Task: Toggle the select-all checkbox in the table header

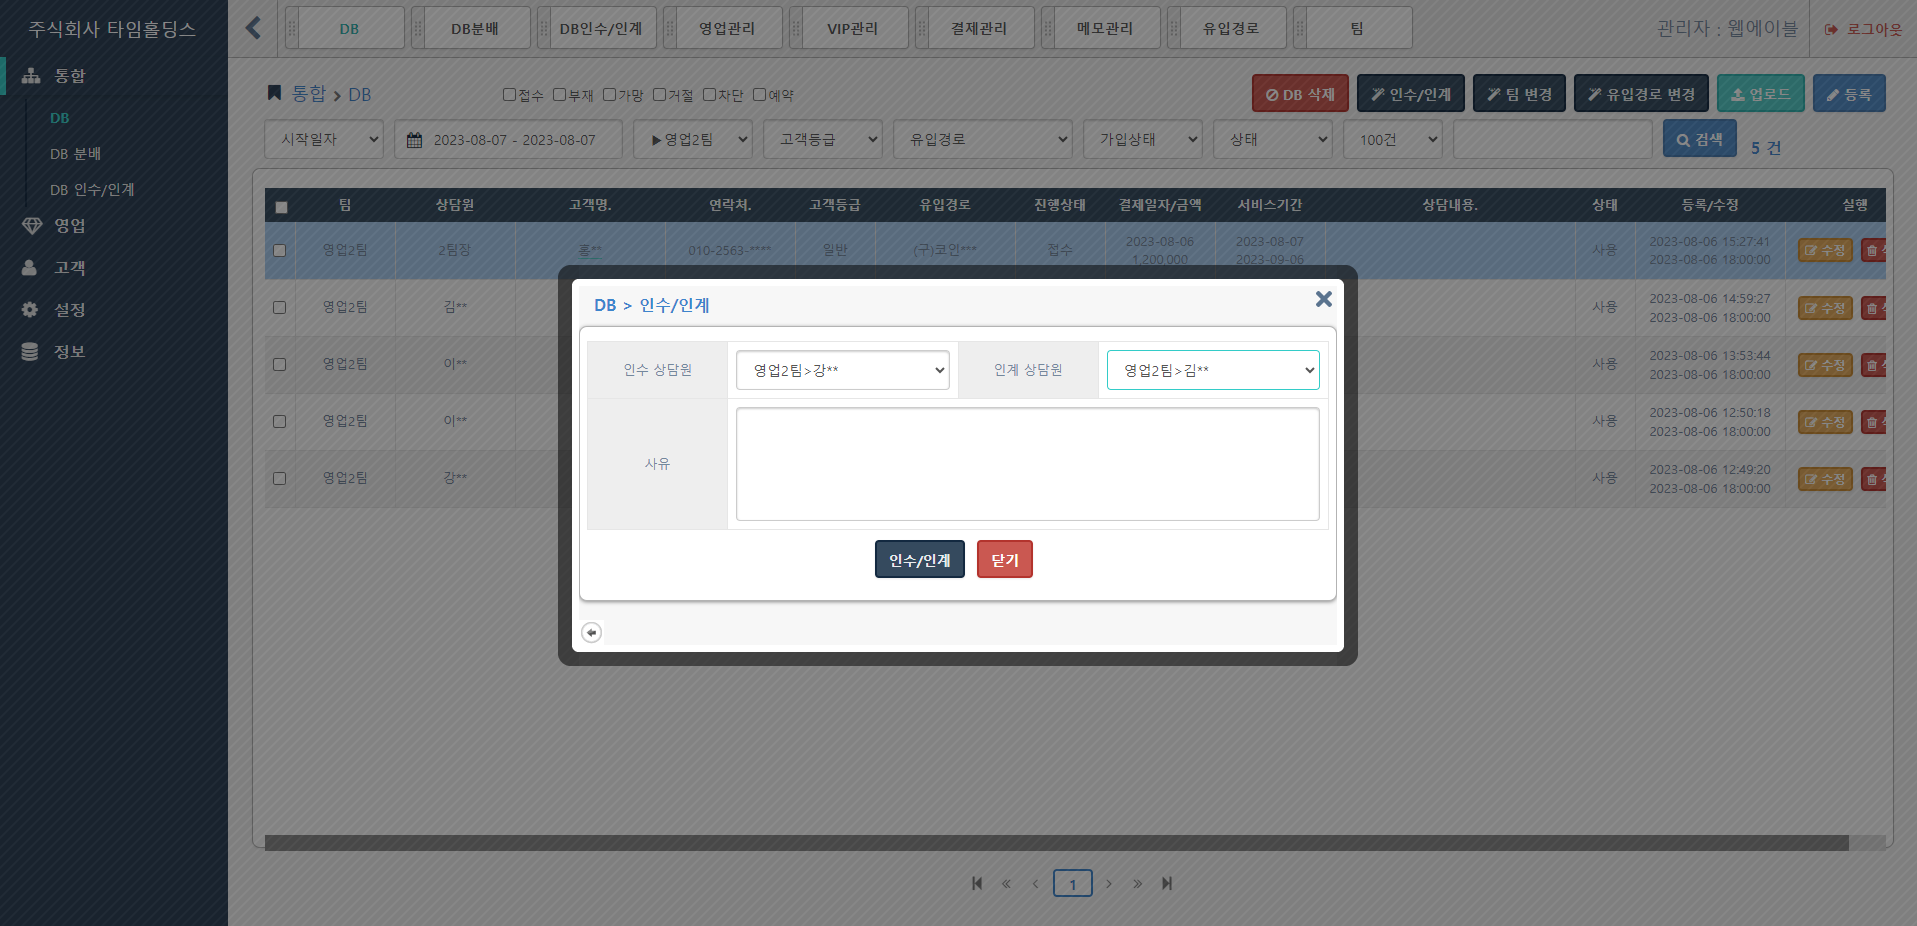Action: pyautogui.click(x=281, y=205)
